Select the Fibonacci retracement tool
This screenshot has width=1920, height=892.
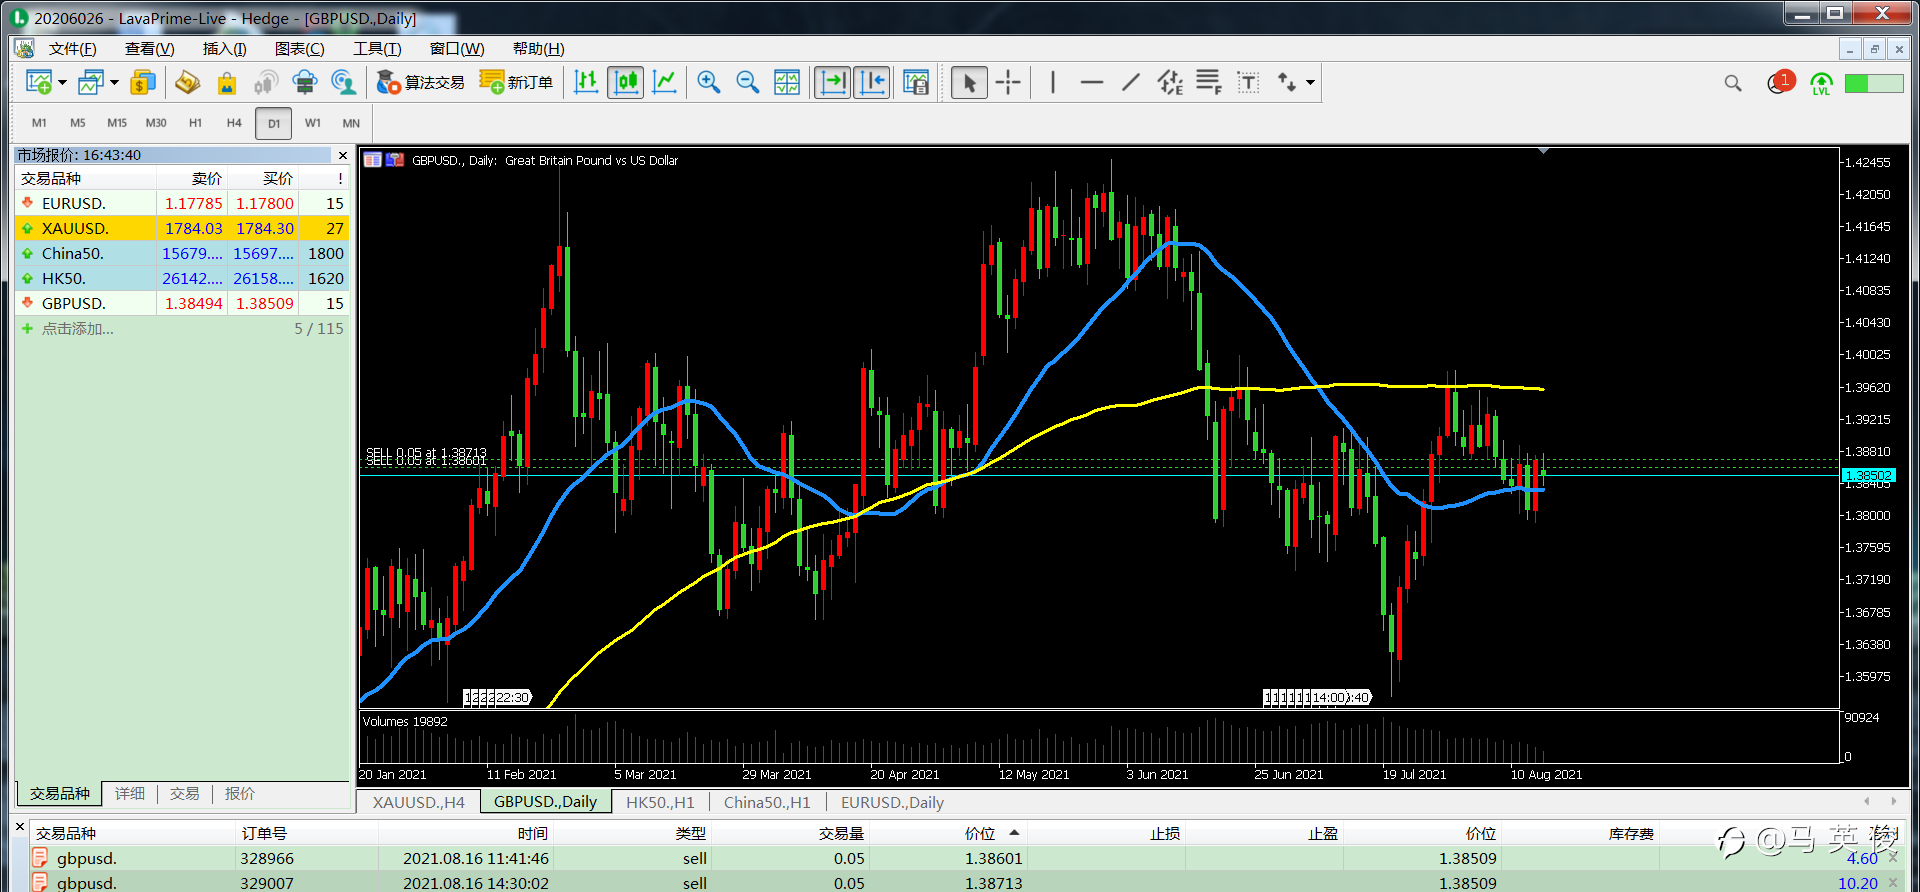[1208, 83]
